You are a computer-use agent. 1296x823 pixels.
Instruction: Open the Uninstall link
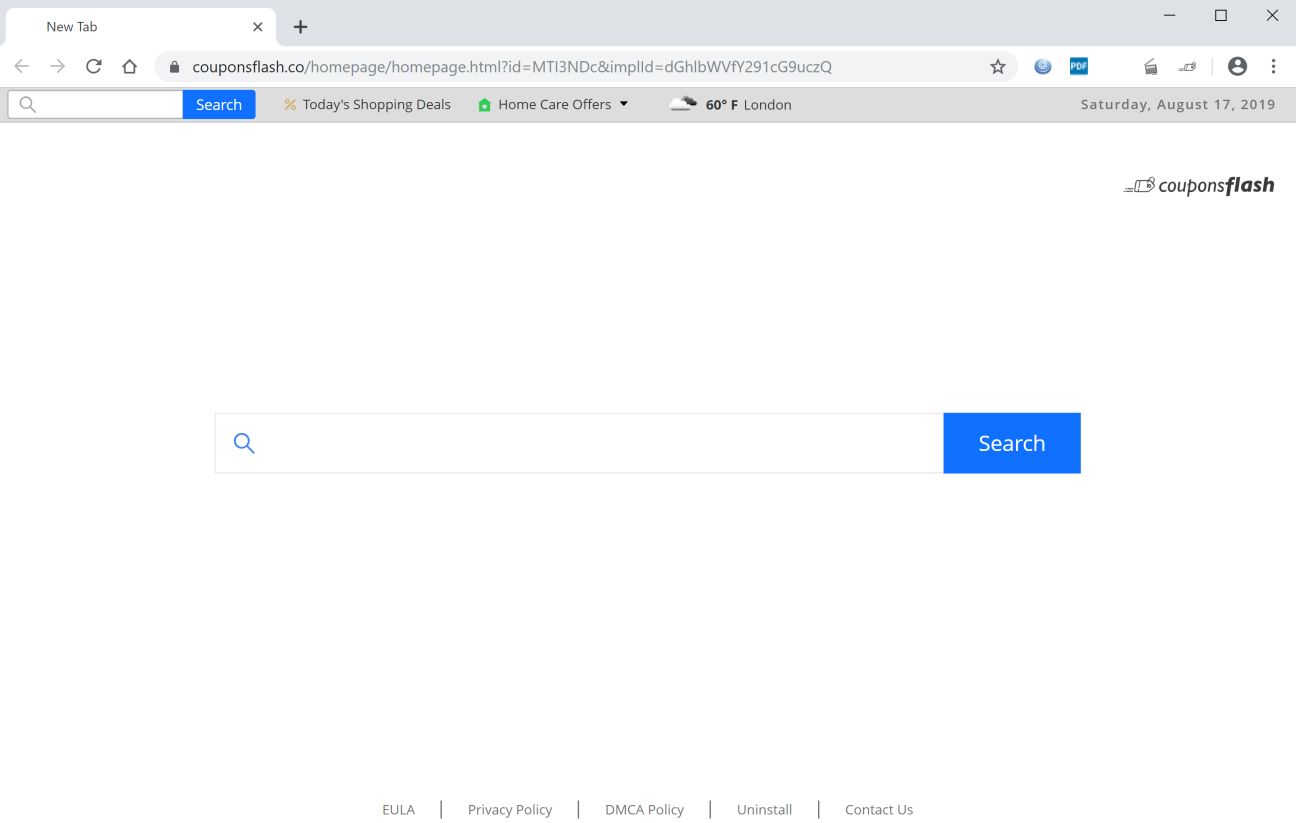[764, 809]
